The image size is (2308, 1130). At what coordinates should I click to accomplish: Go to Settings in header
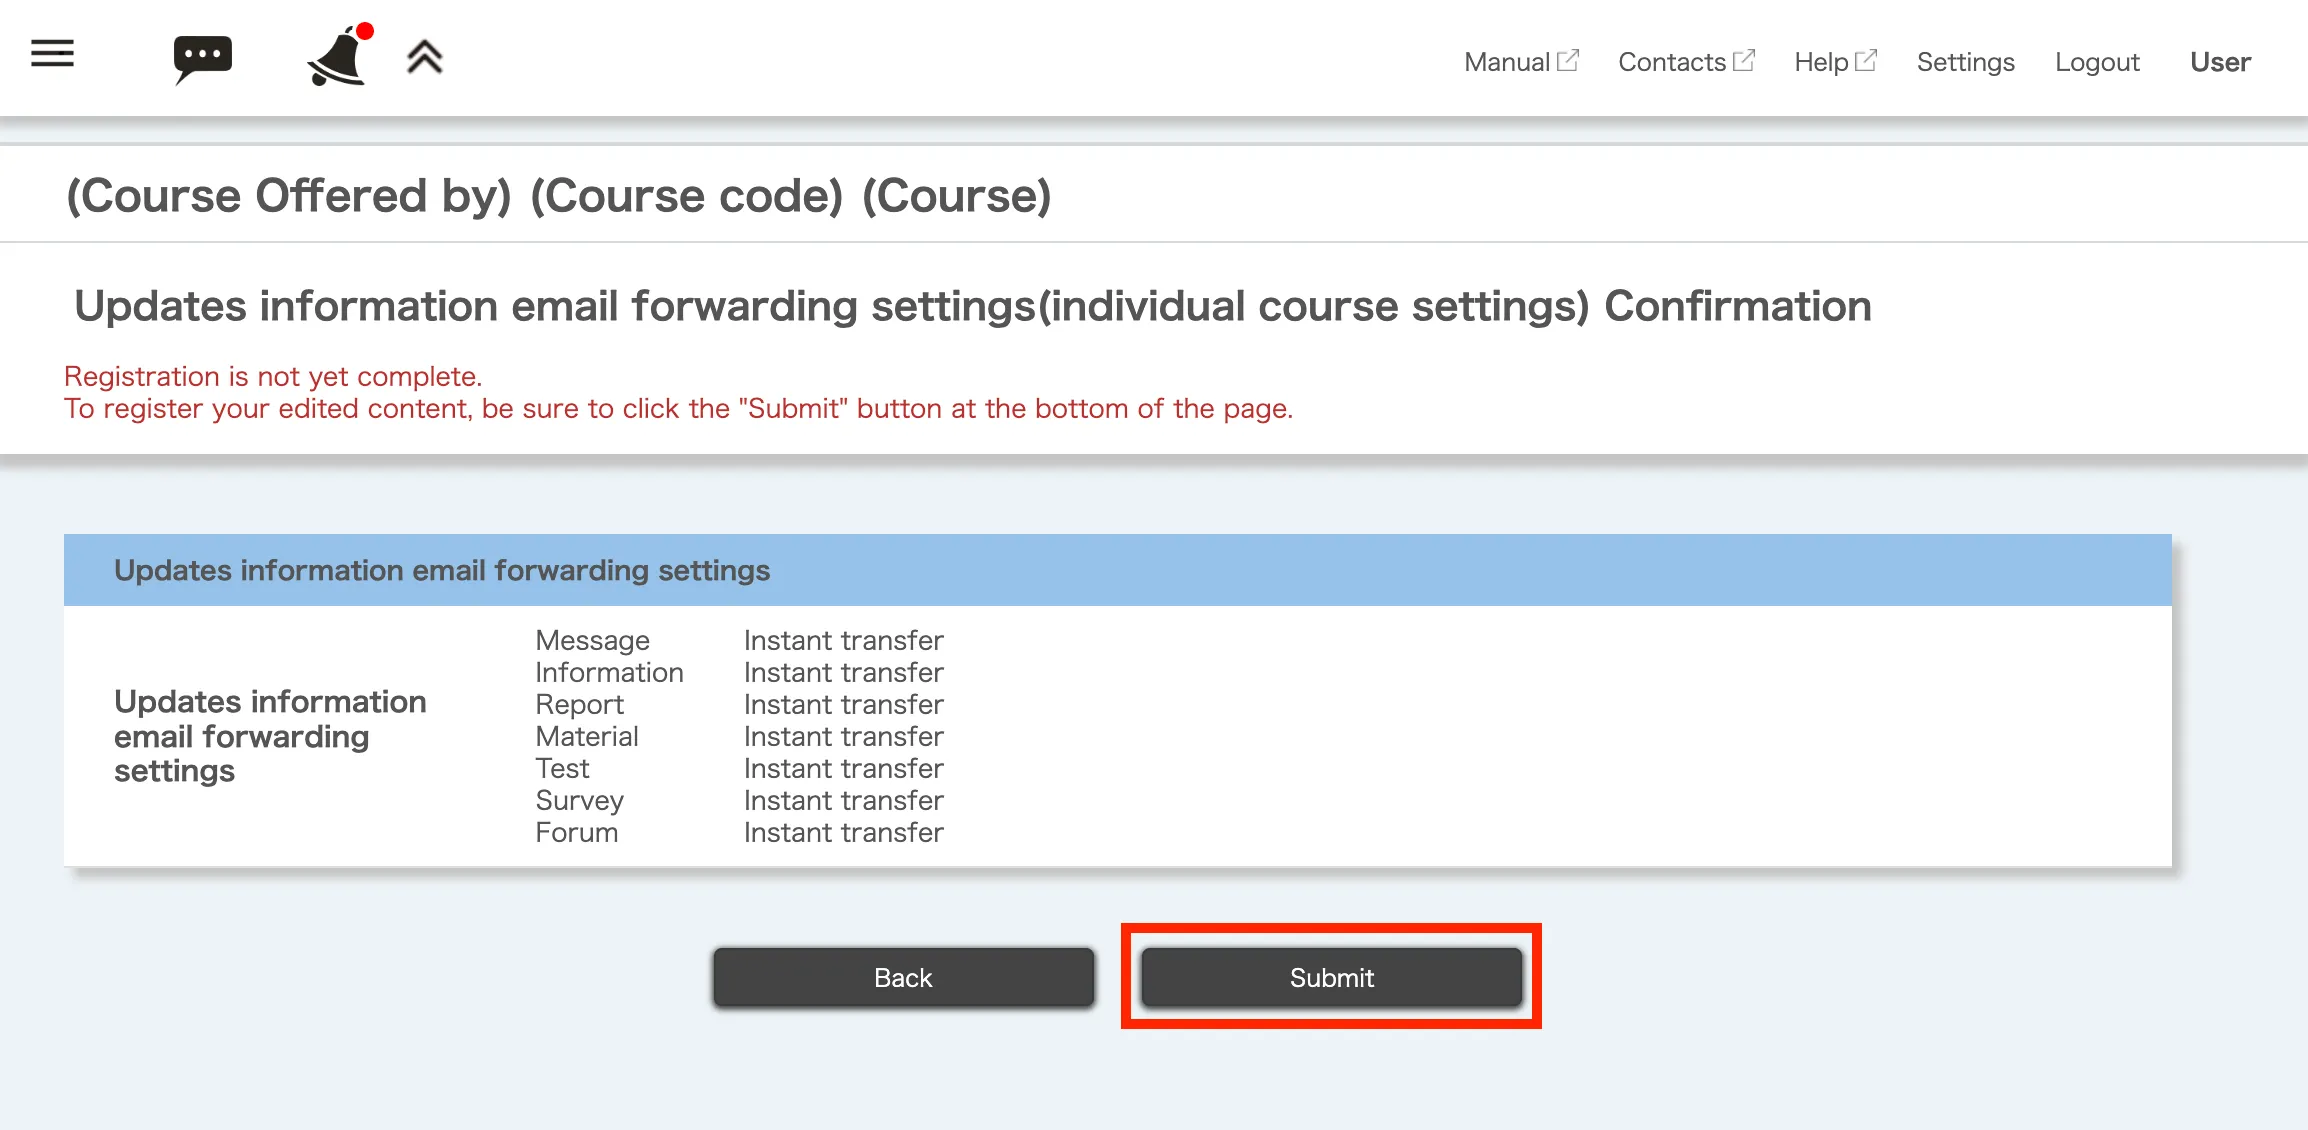point(1965,62)
